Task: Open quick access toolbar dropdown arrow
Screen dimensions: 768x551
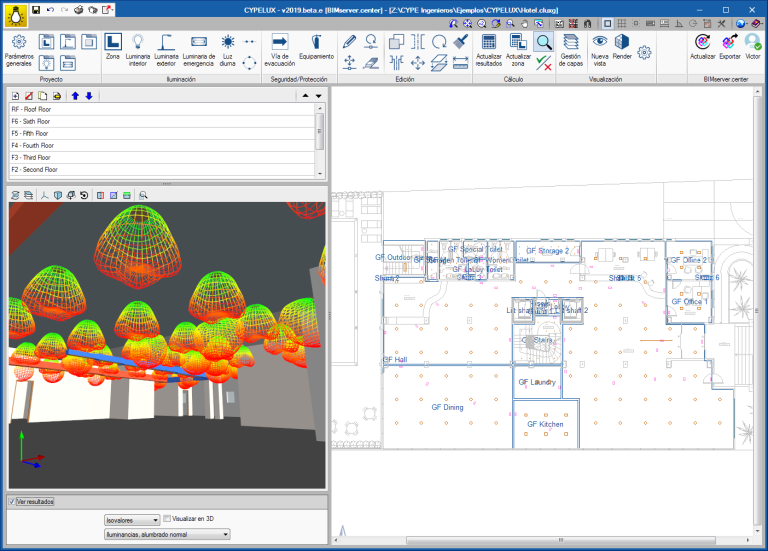Action: tap(112, 9)
